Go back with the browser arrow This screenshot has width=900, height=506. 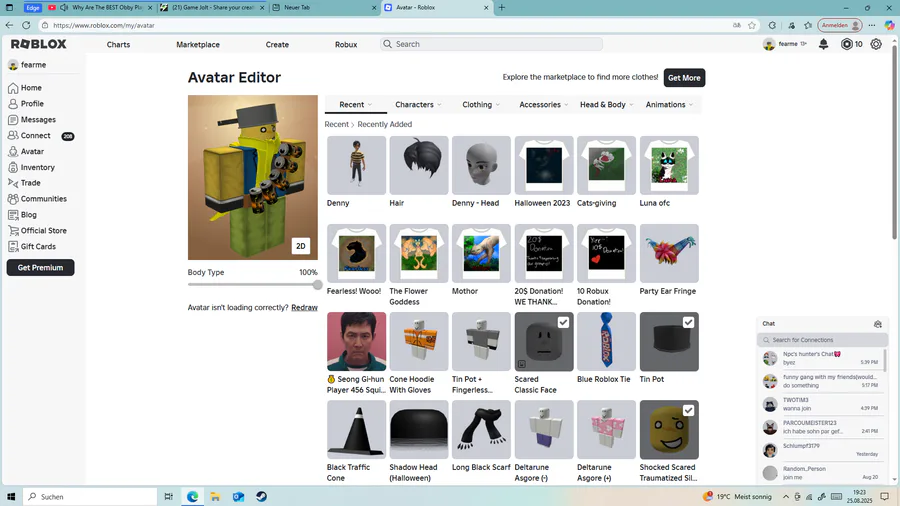point(9,25)
